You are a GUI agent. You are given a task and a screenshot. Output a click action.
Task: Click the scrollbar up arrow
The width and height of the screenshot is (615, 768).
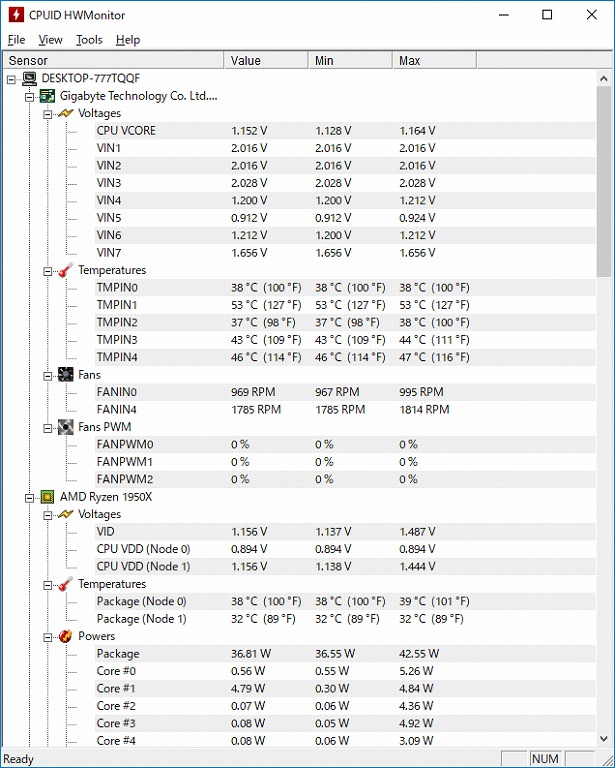pos(603,78)
